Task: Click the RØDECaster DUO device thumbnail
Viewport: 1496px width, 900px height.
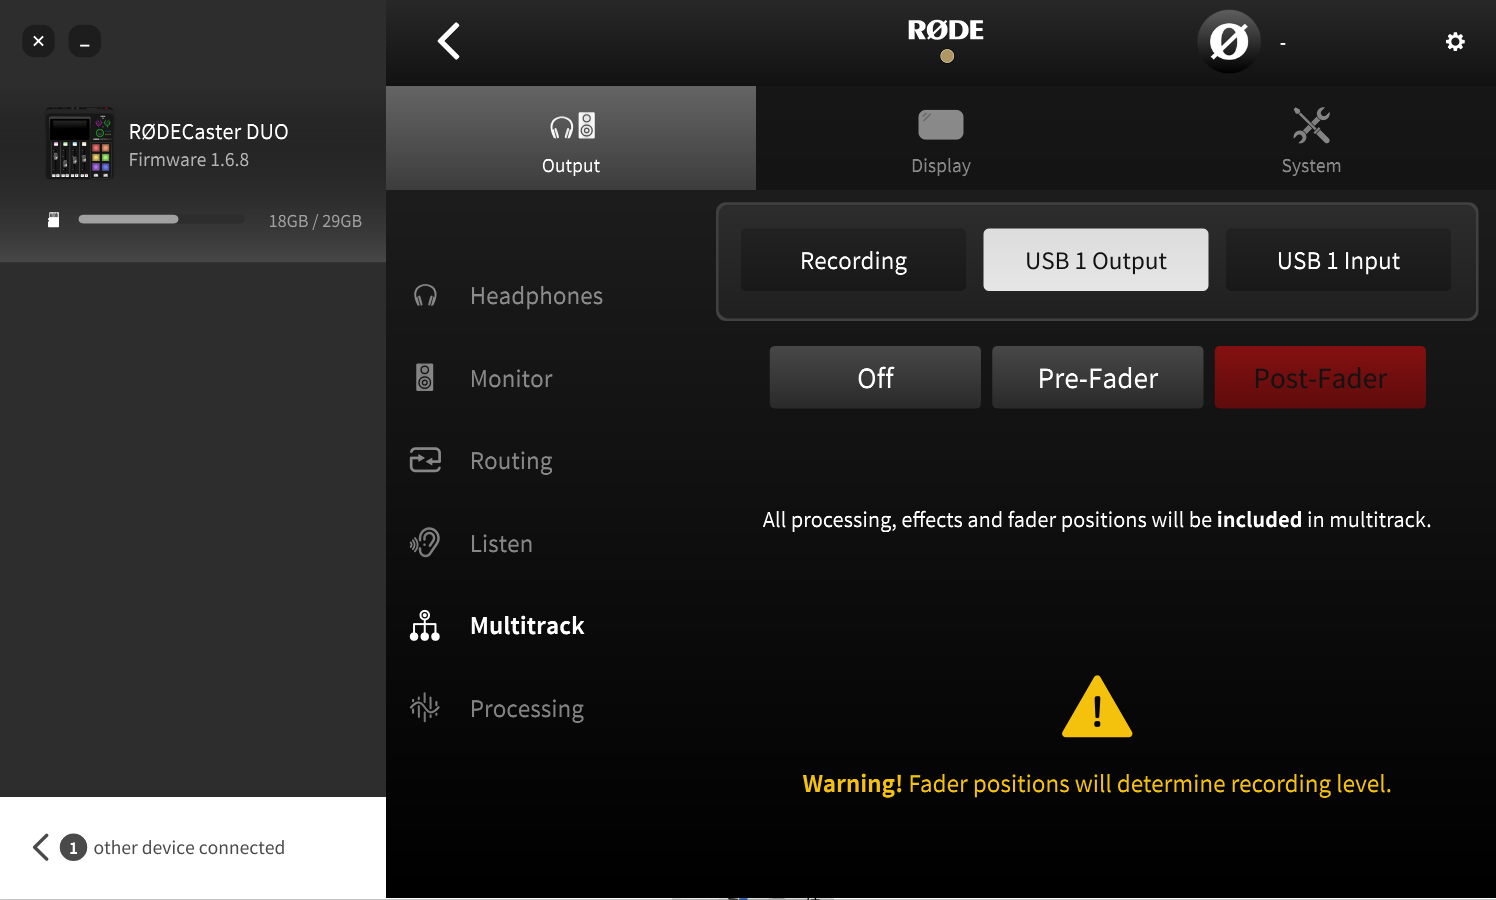Action: [79, 144]
